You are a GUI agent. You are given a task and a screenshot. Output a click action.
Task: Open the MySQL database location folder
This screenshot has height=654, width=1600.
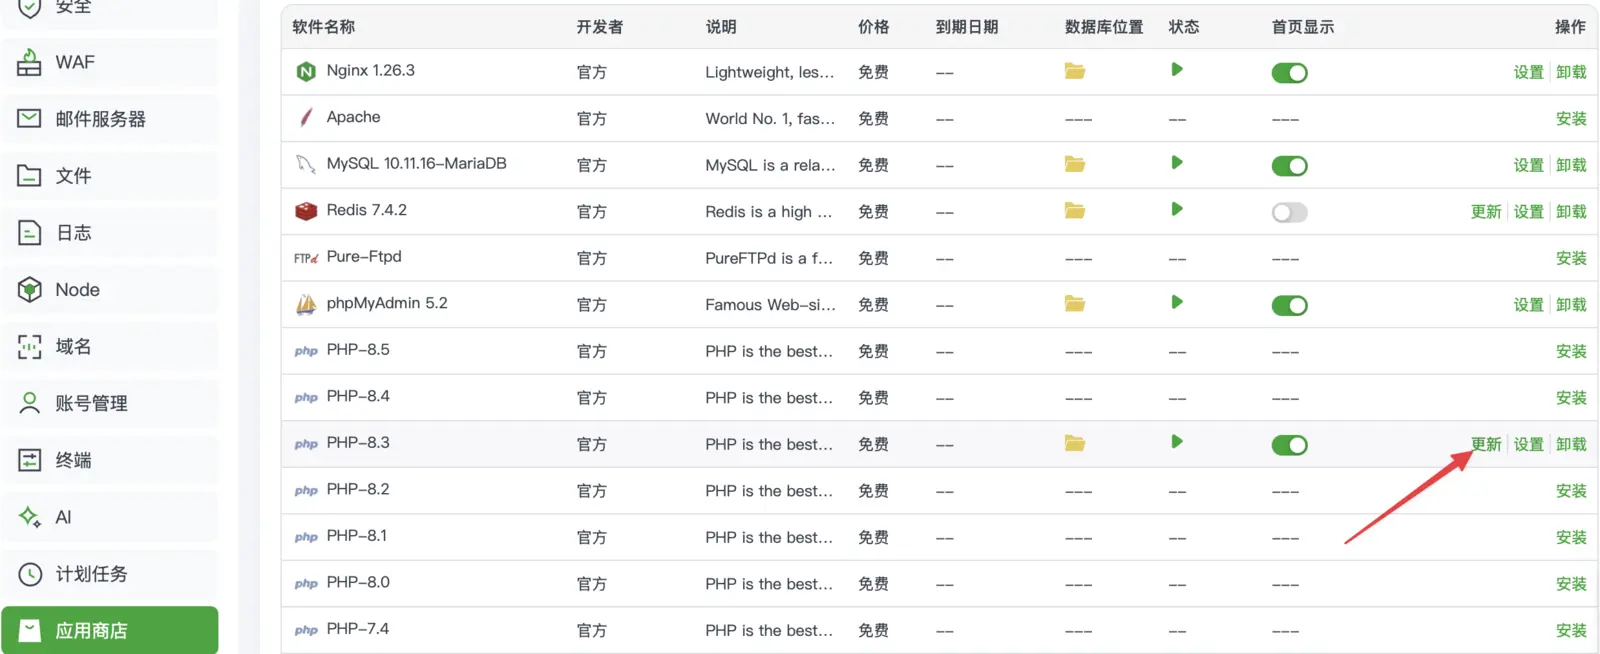click(x=1075, y=164)
